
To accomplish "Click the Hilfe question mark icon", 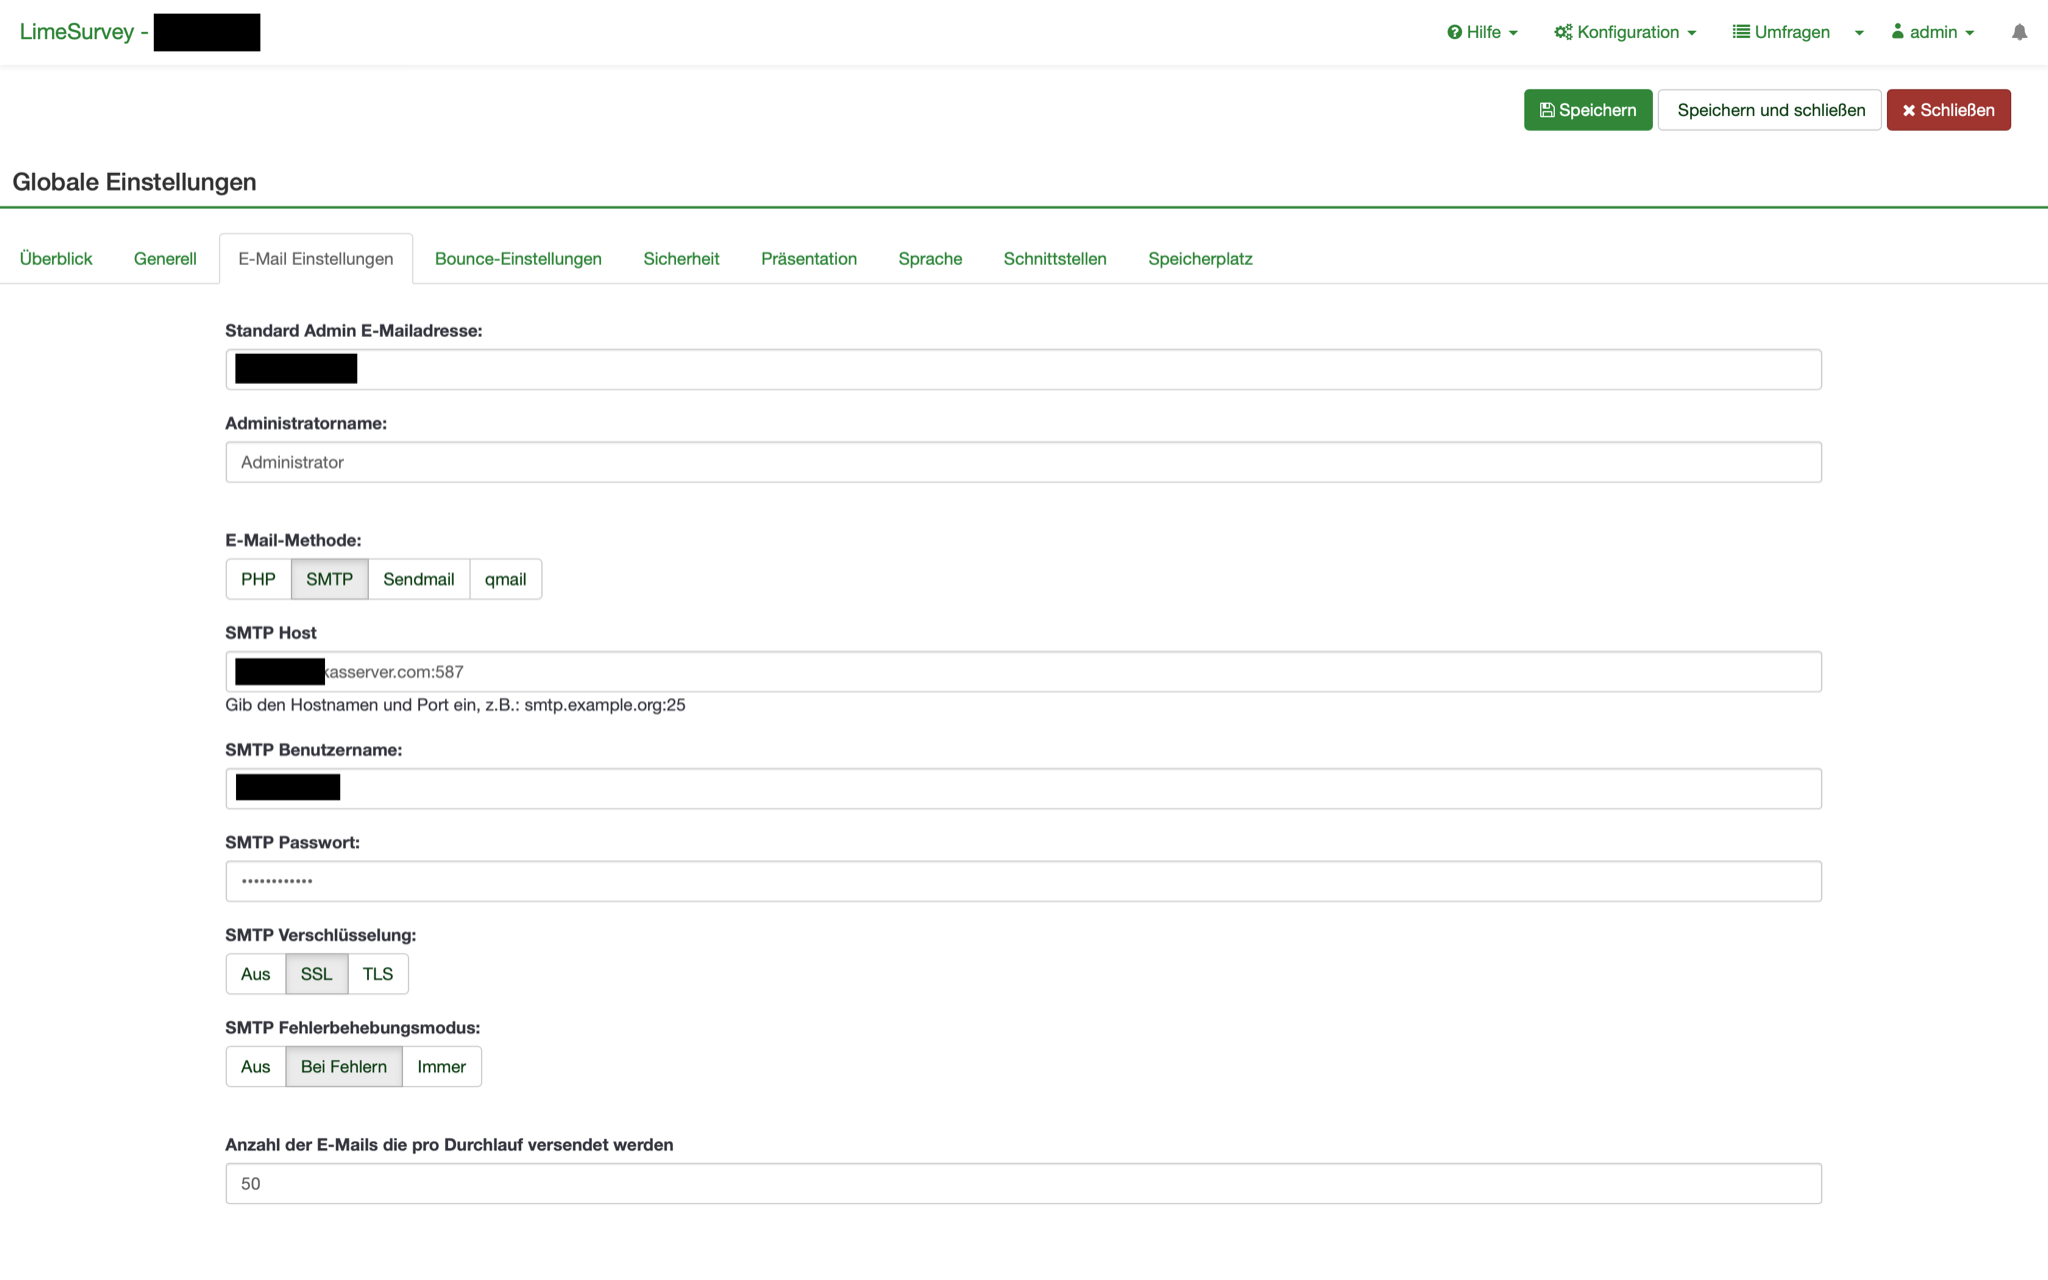I will coord(1454,32).
